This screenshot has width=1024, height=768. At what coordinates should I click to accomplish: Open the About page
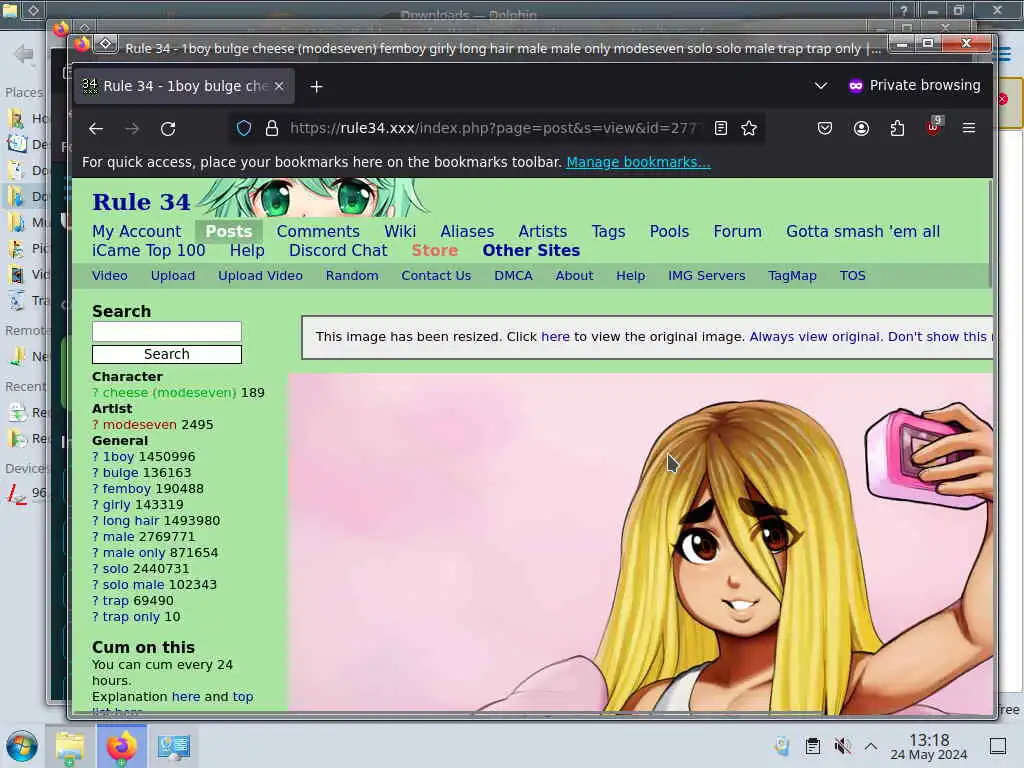pyautogui.click(x=574, y=276)
